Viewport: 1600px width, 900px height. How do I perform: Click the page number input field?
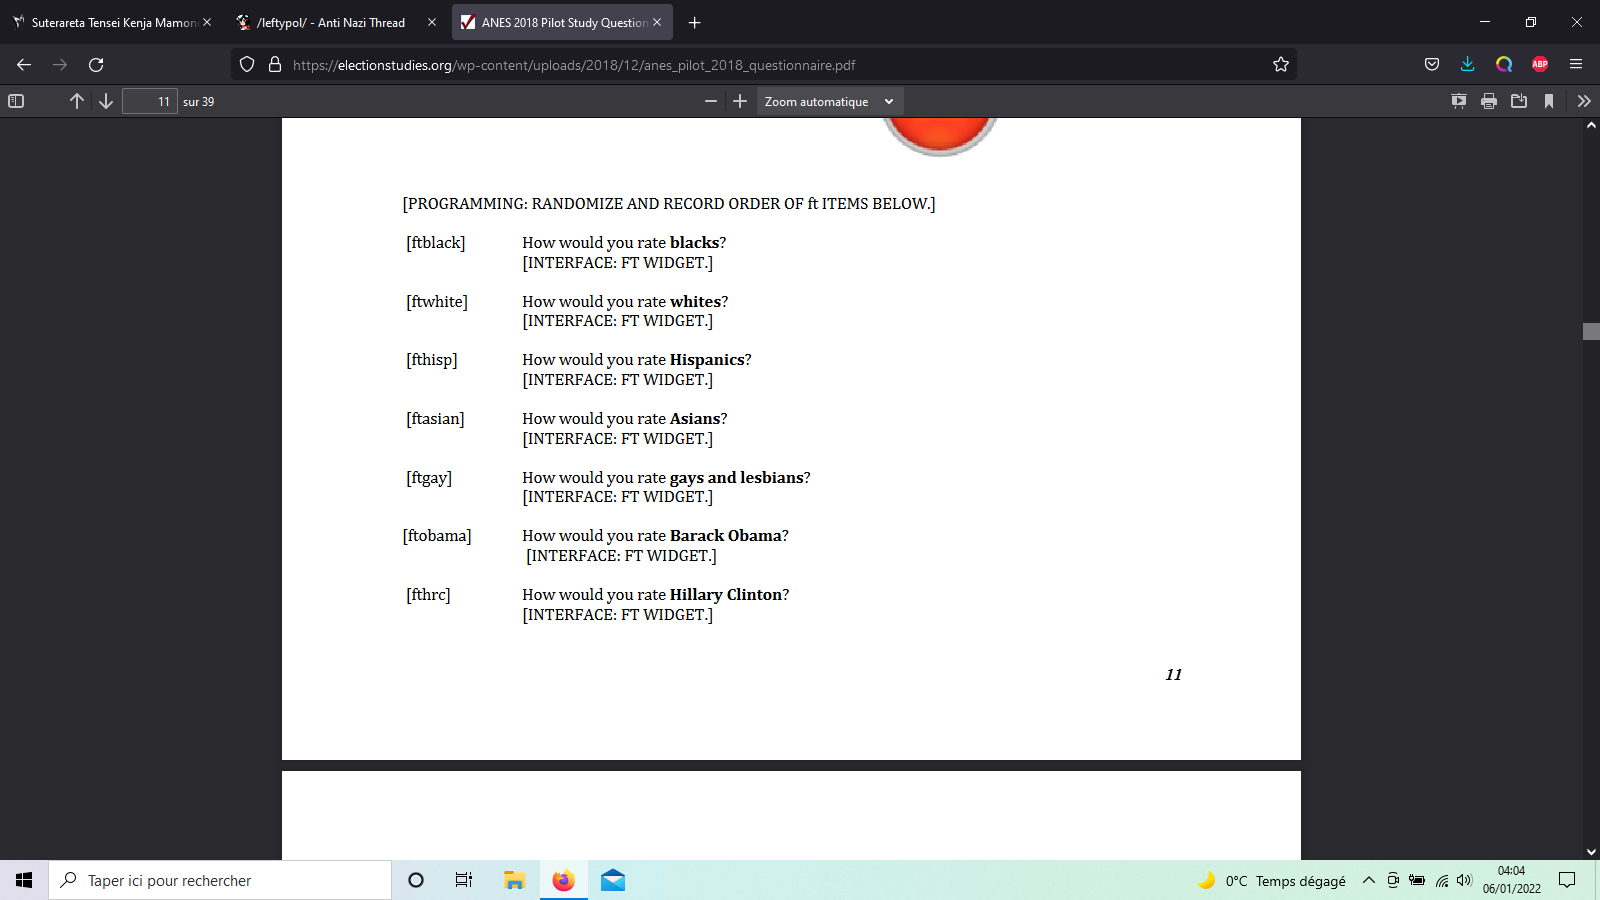pyautogui.click(x=150, y=101)
